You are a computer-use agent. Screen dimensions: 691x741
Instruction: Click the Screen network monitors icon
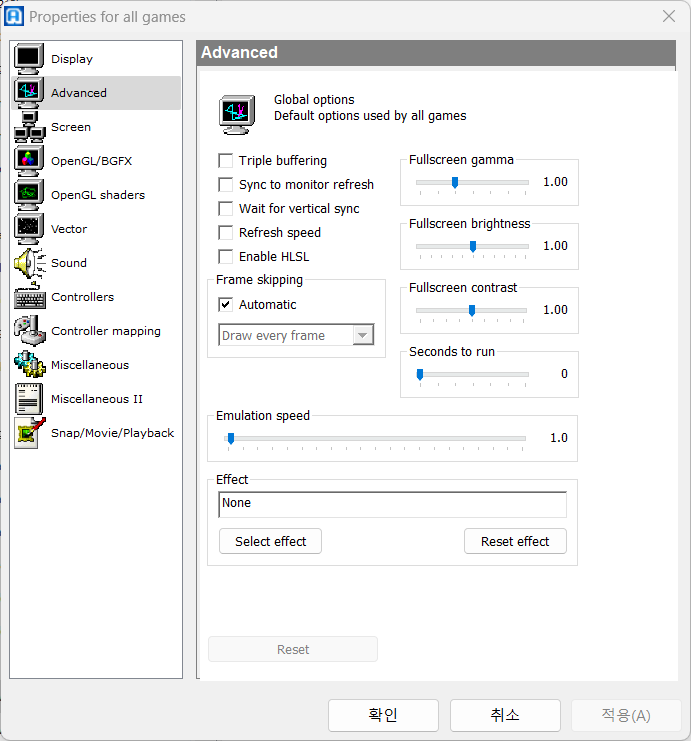29,127
